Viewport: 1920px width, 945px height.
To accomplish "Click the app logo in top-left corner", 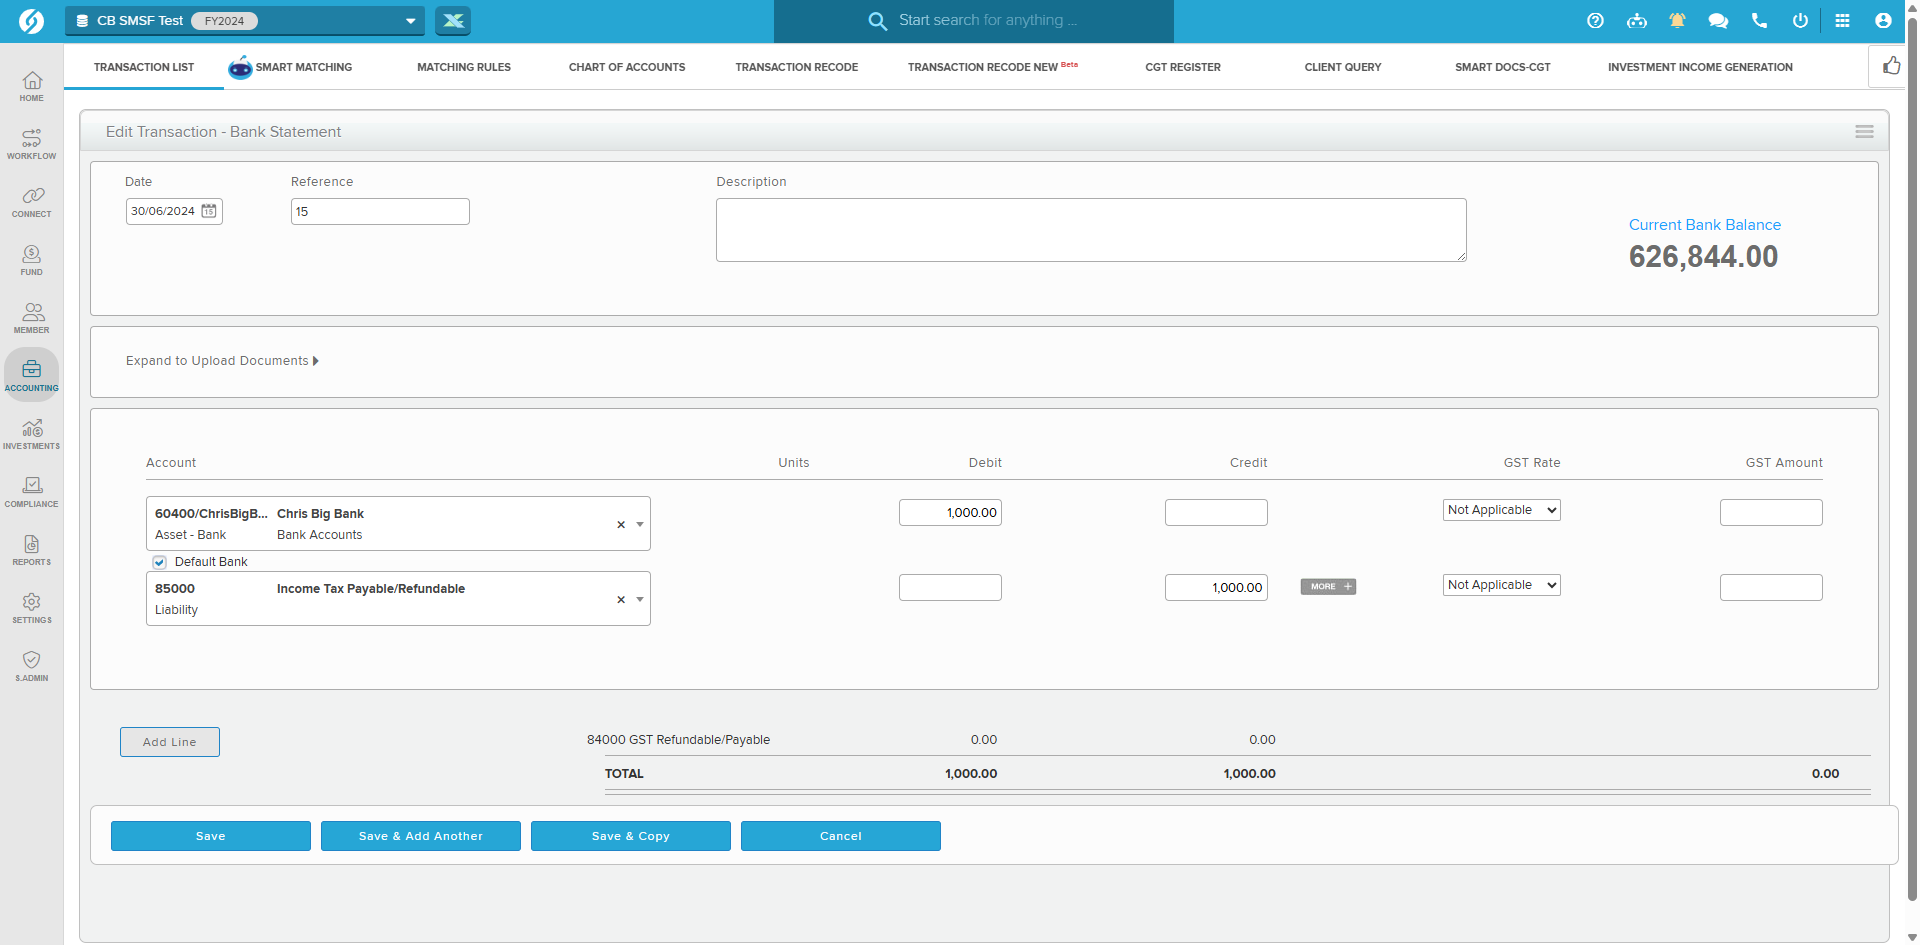I will (31, 21).
